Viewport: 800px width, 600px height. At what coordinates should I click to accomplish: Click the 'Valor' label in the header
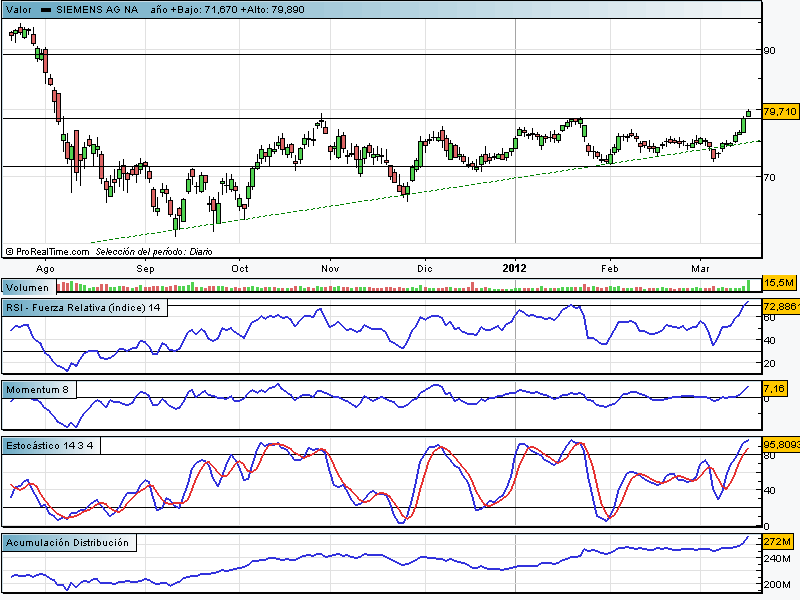18,10
